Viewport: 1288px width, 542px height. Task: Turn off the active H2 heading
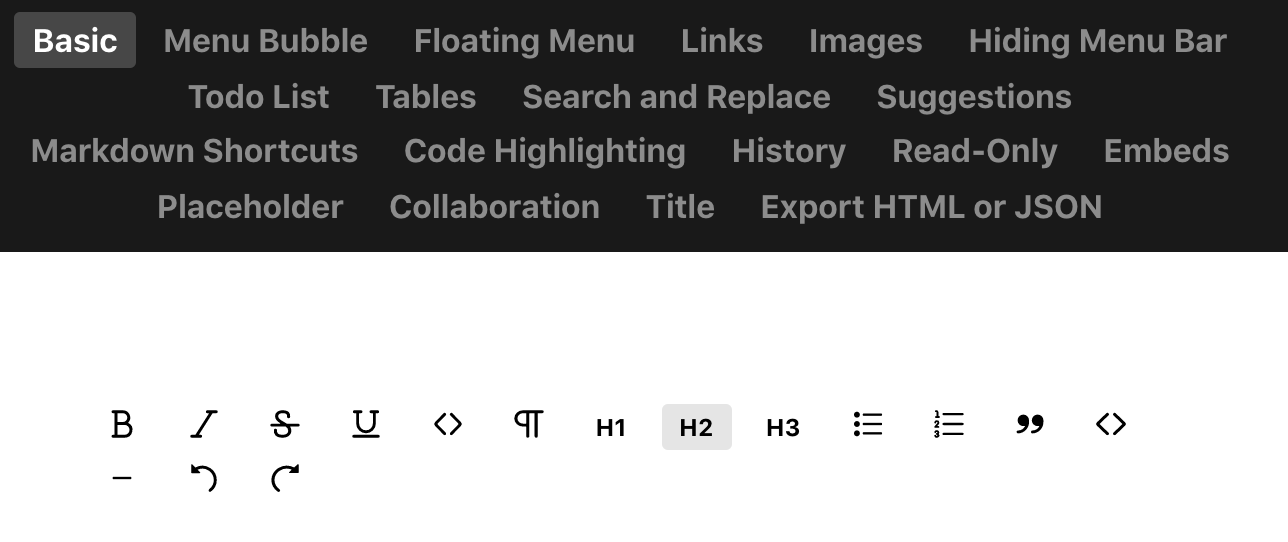click(x=696, y=427)
